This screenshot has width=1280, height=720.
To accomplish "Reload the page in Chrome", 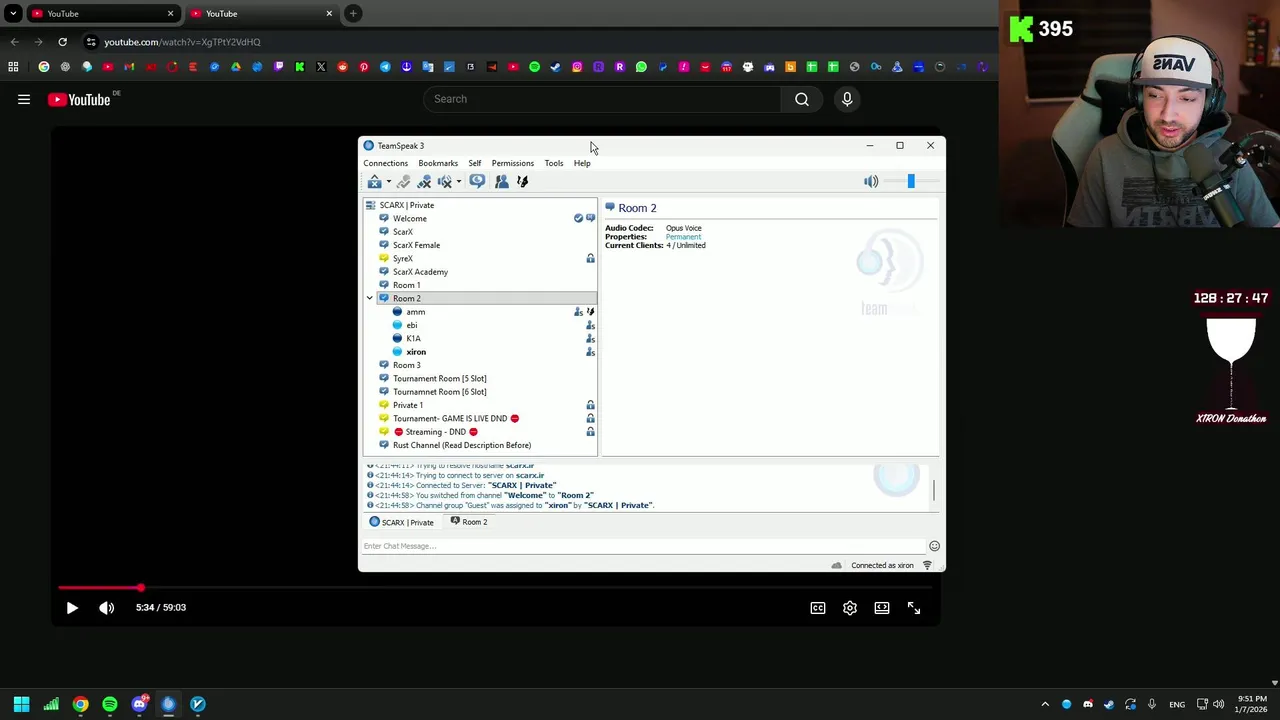I will coord(62,42).
